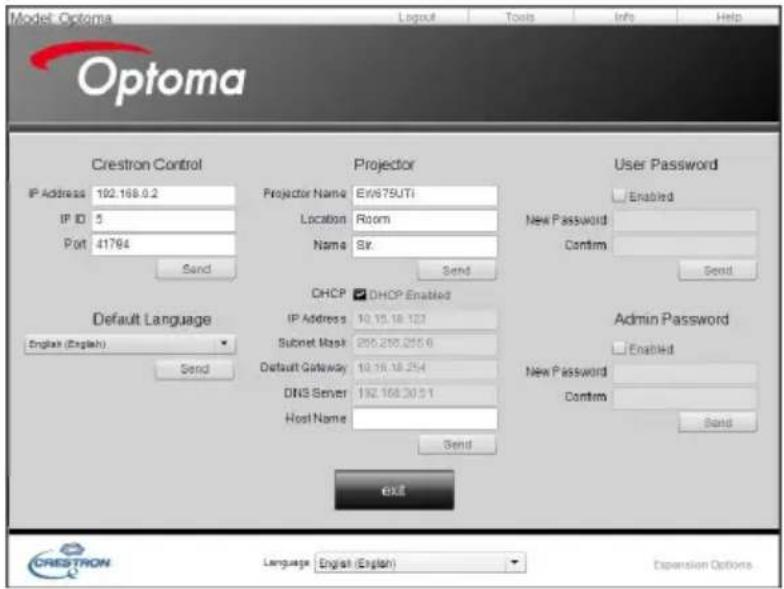The image size is (784, 589).
Task: Click the Crestron logo at bottom left
Action: [x=69, y=561]
